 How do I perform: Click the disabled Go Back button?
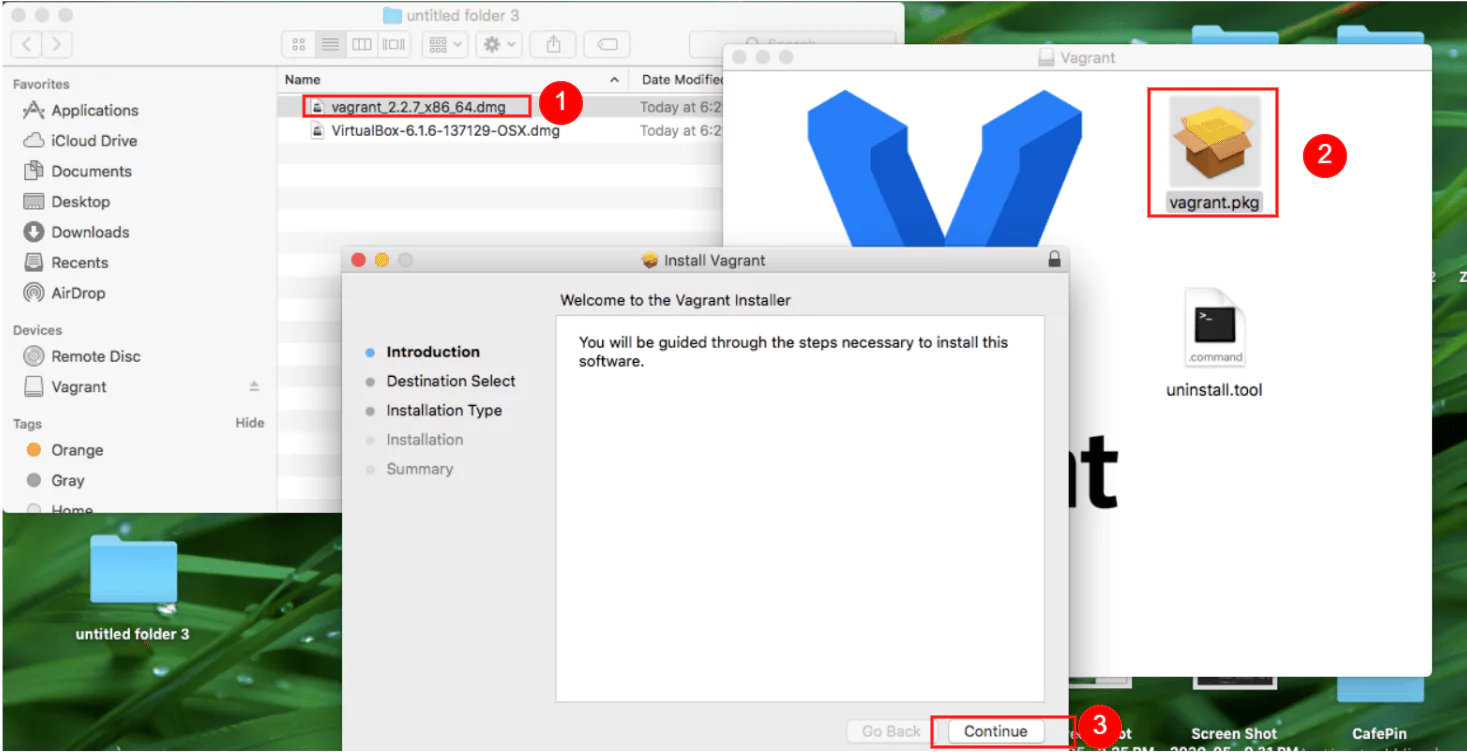click(x=891, y=732)
